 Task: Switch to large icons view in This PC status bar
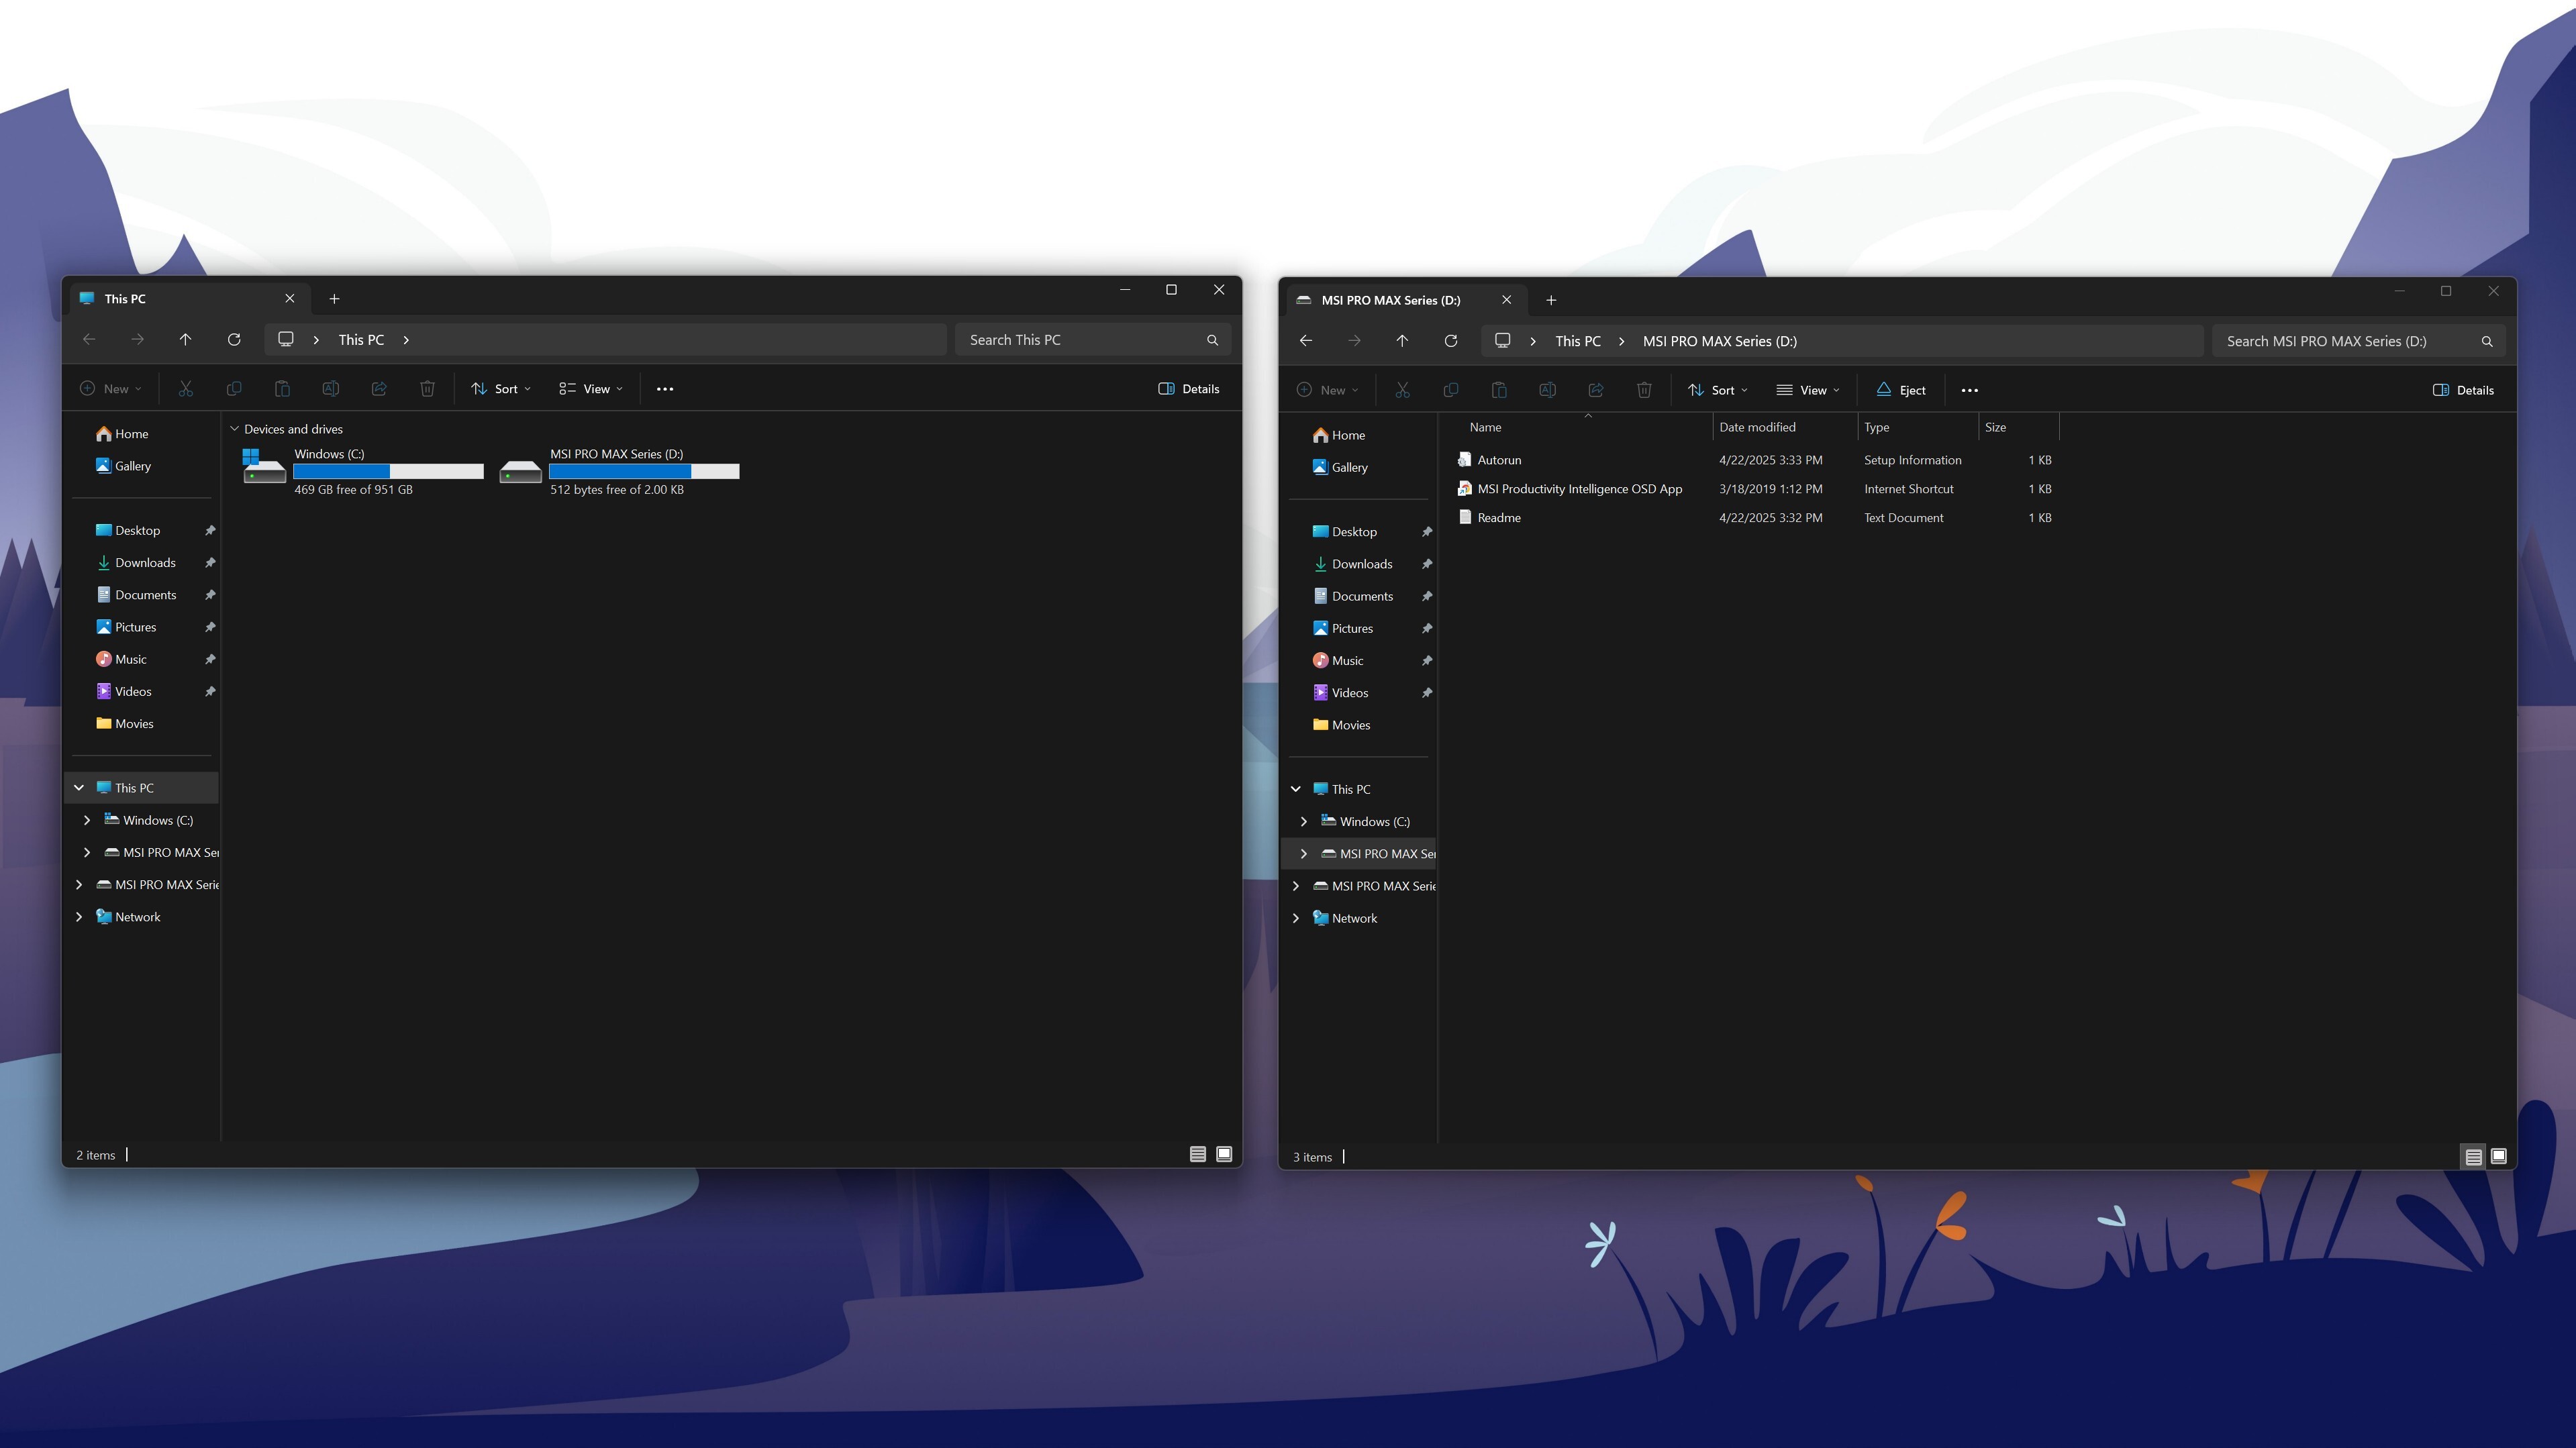click(x=1224, y=1154)
